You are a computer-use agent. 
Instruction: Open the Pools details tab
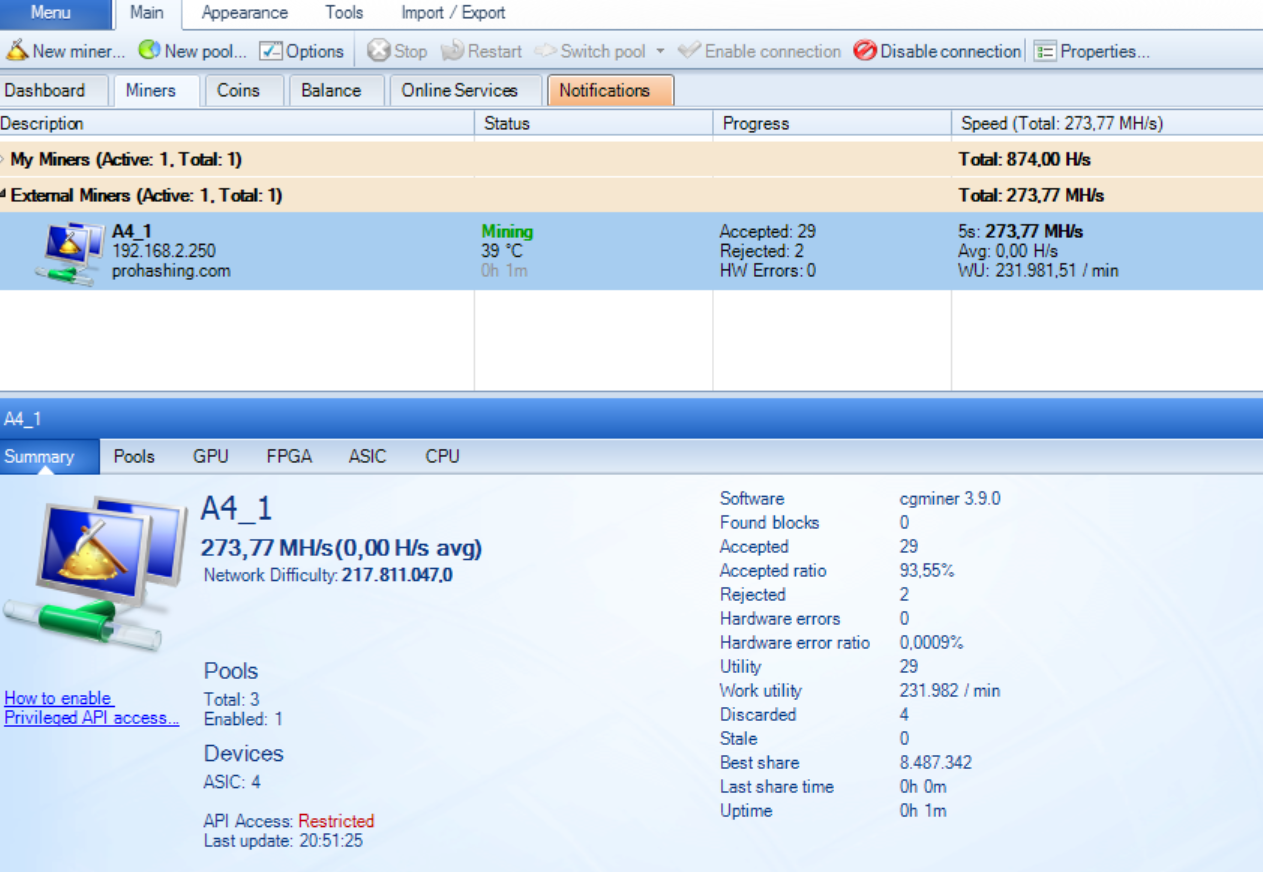[x=134, y=456]
